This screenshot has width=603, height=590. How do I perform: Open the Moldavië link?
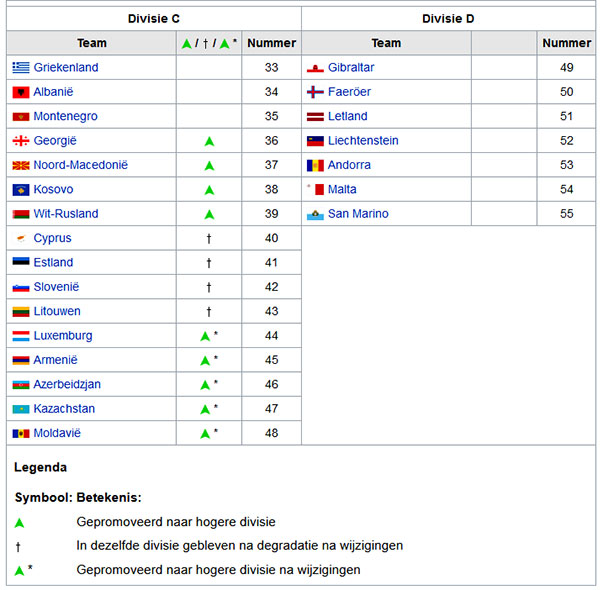point(57,433)
